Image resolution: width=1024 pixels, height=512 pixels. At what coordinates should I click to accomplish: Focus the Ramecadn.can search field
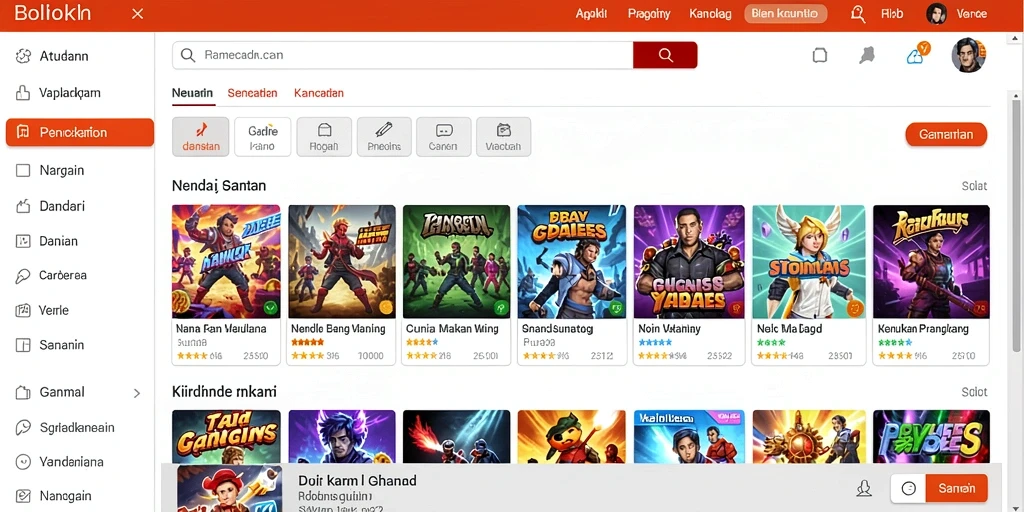(x=402, y=56)
